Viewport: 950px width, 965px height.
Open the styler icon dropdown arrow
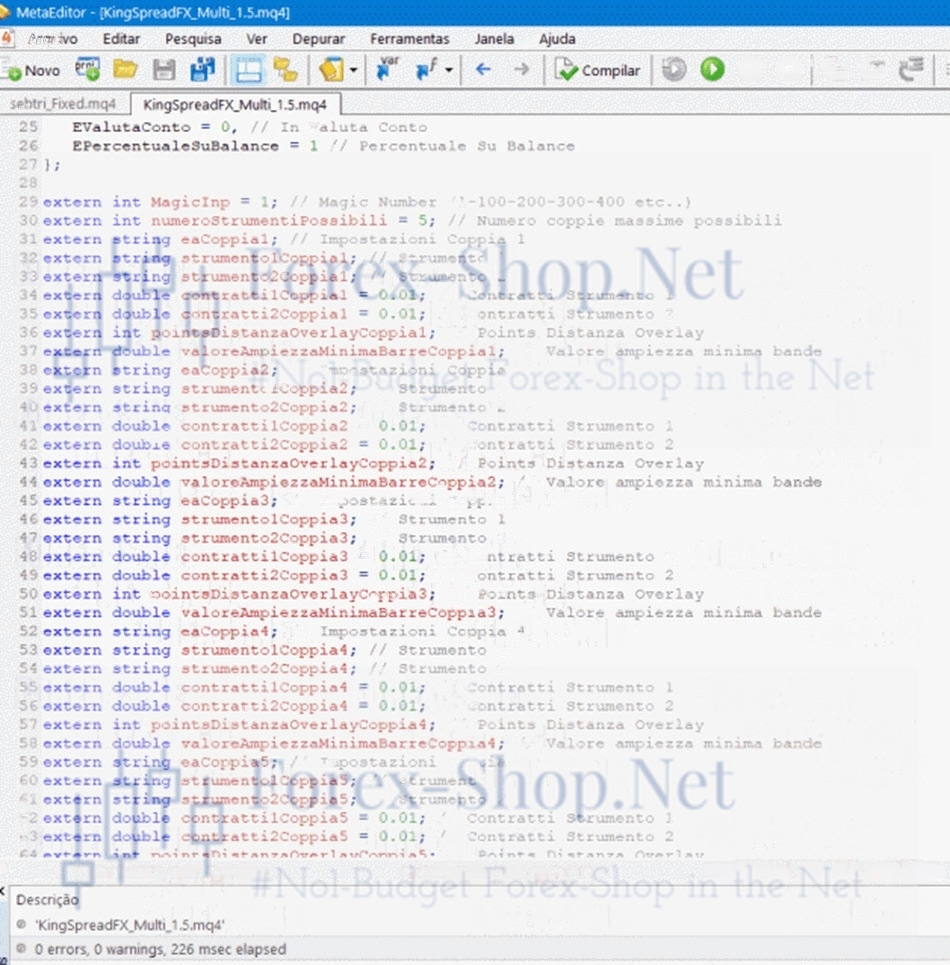pyautogui.click(x=353, y=70)
